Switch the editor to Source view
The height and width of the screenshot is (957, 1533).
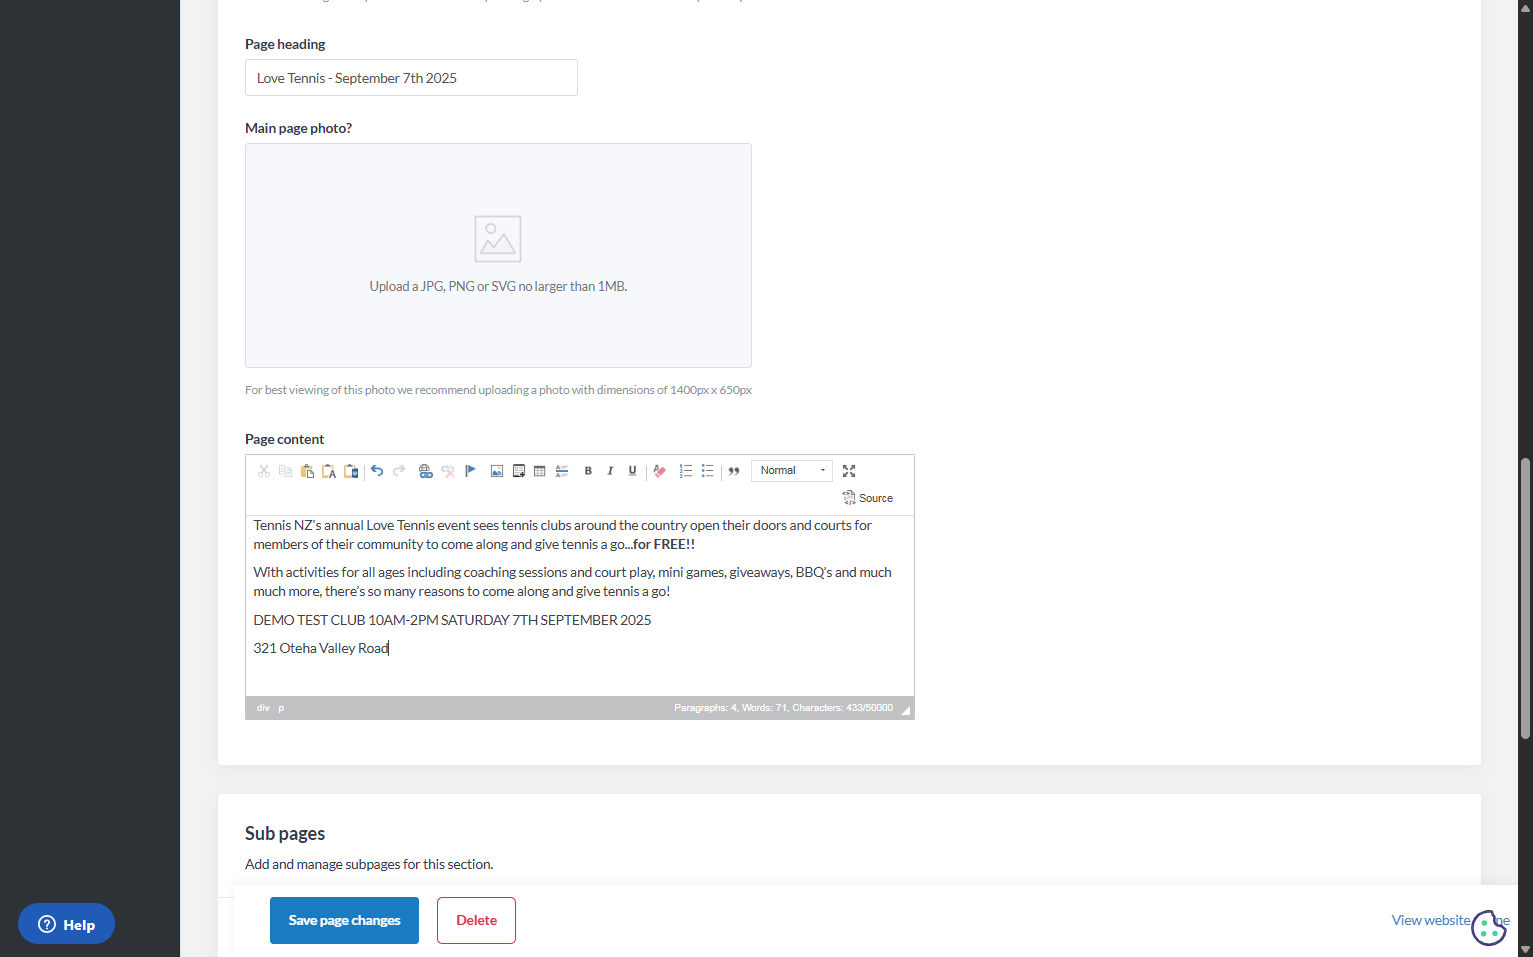click(868, 498)
